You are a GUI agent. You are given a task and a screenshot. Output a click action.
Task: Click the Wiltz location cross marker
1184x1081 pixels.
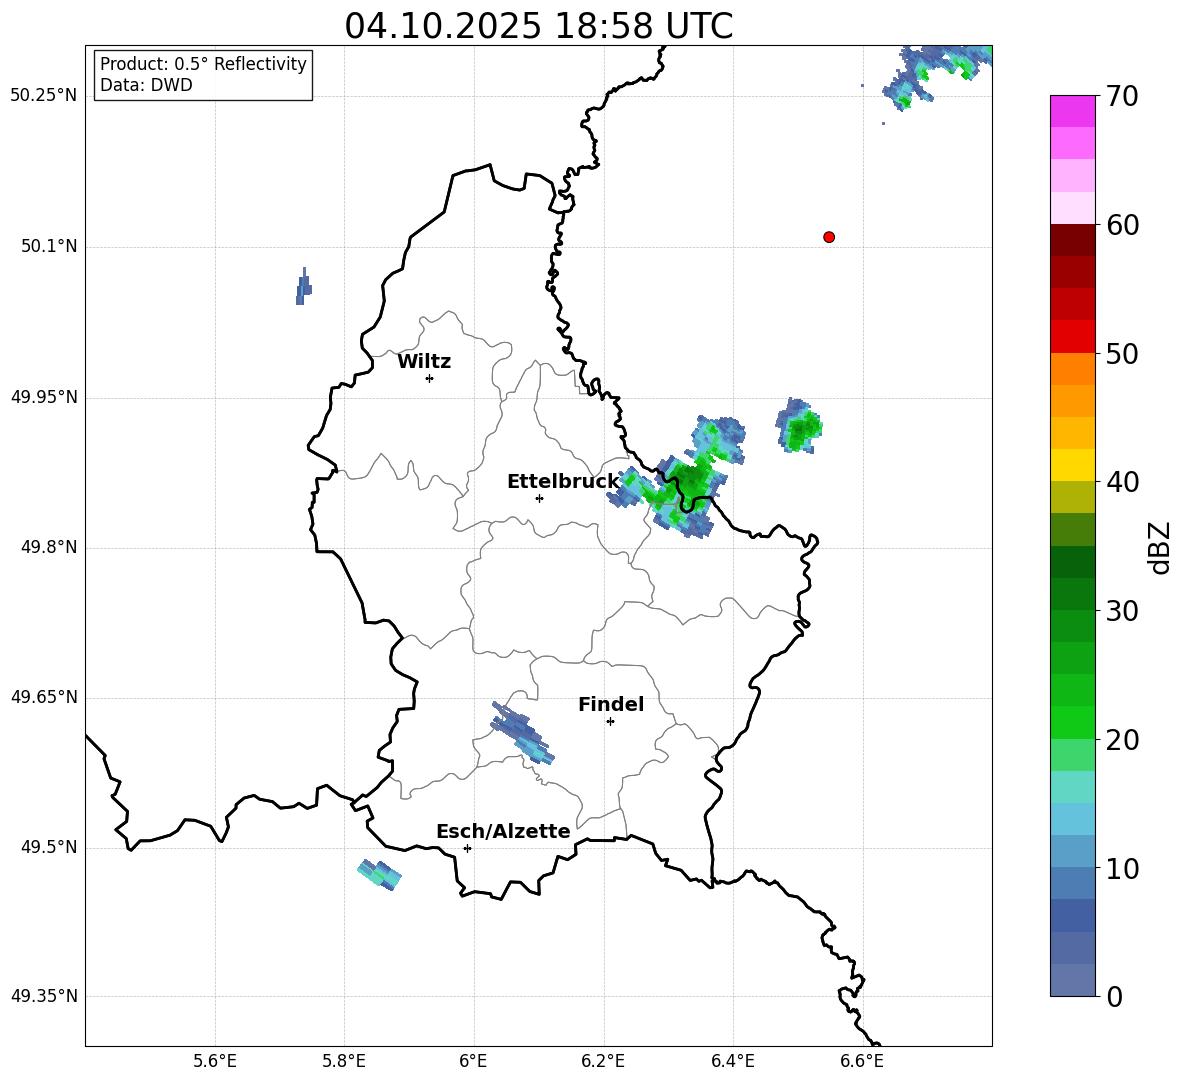(x=429, y=378)
